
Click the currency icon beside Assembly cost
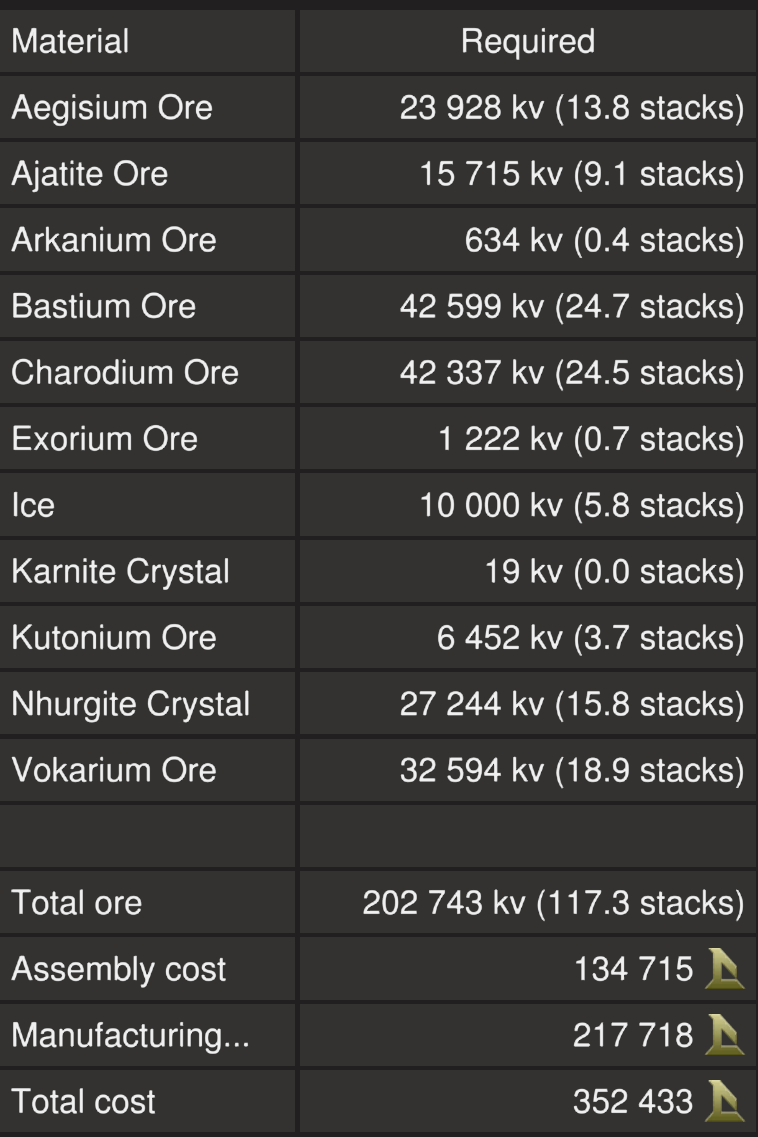[724, 969]
